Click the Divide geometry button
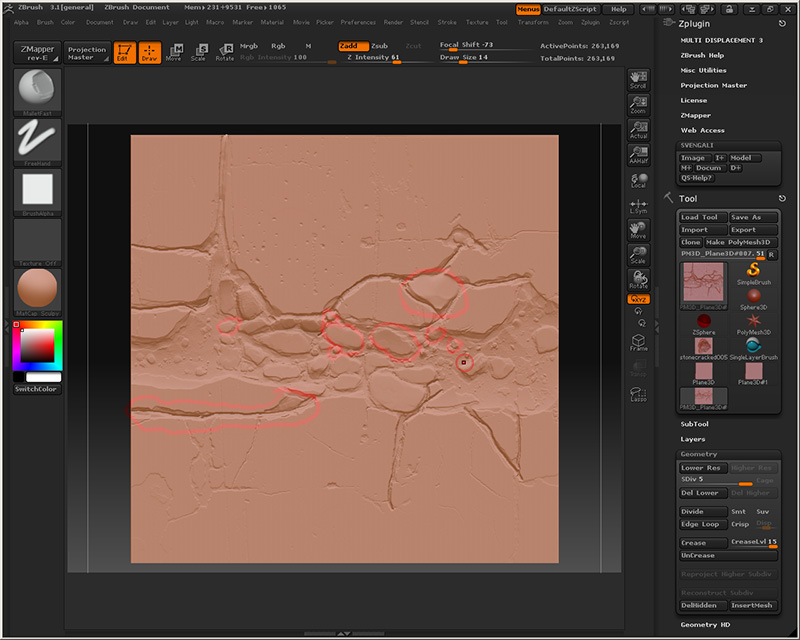 (x=703, y=511)
